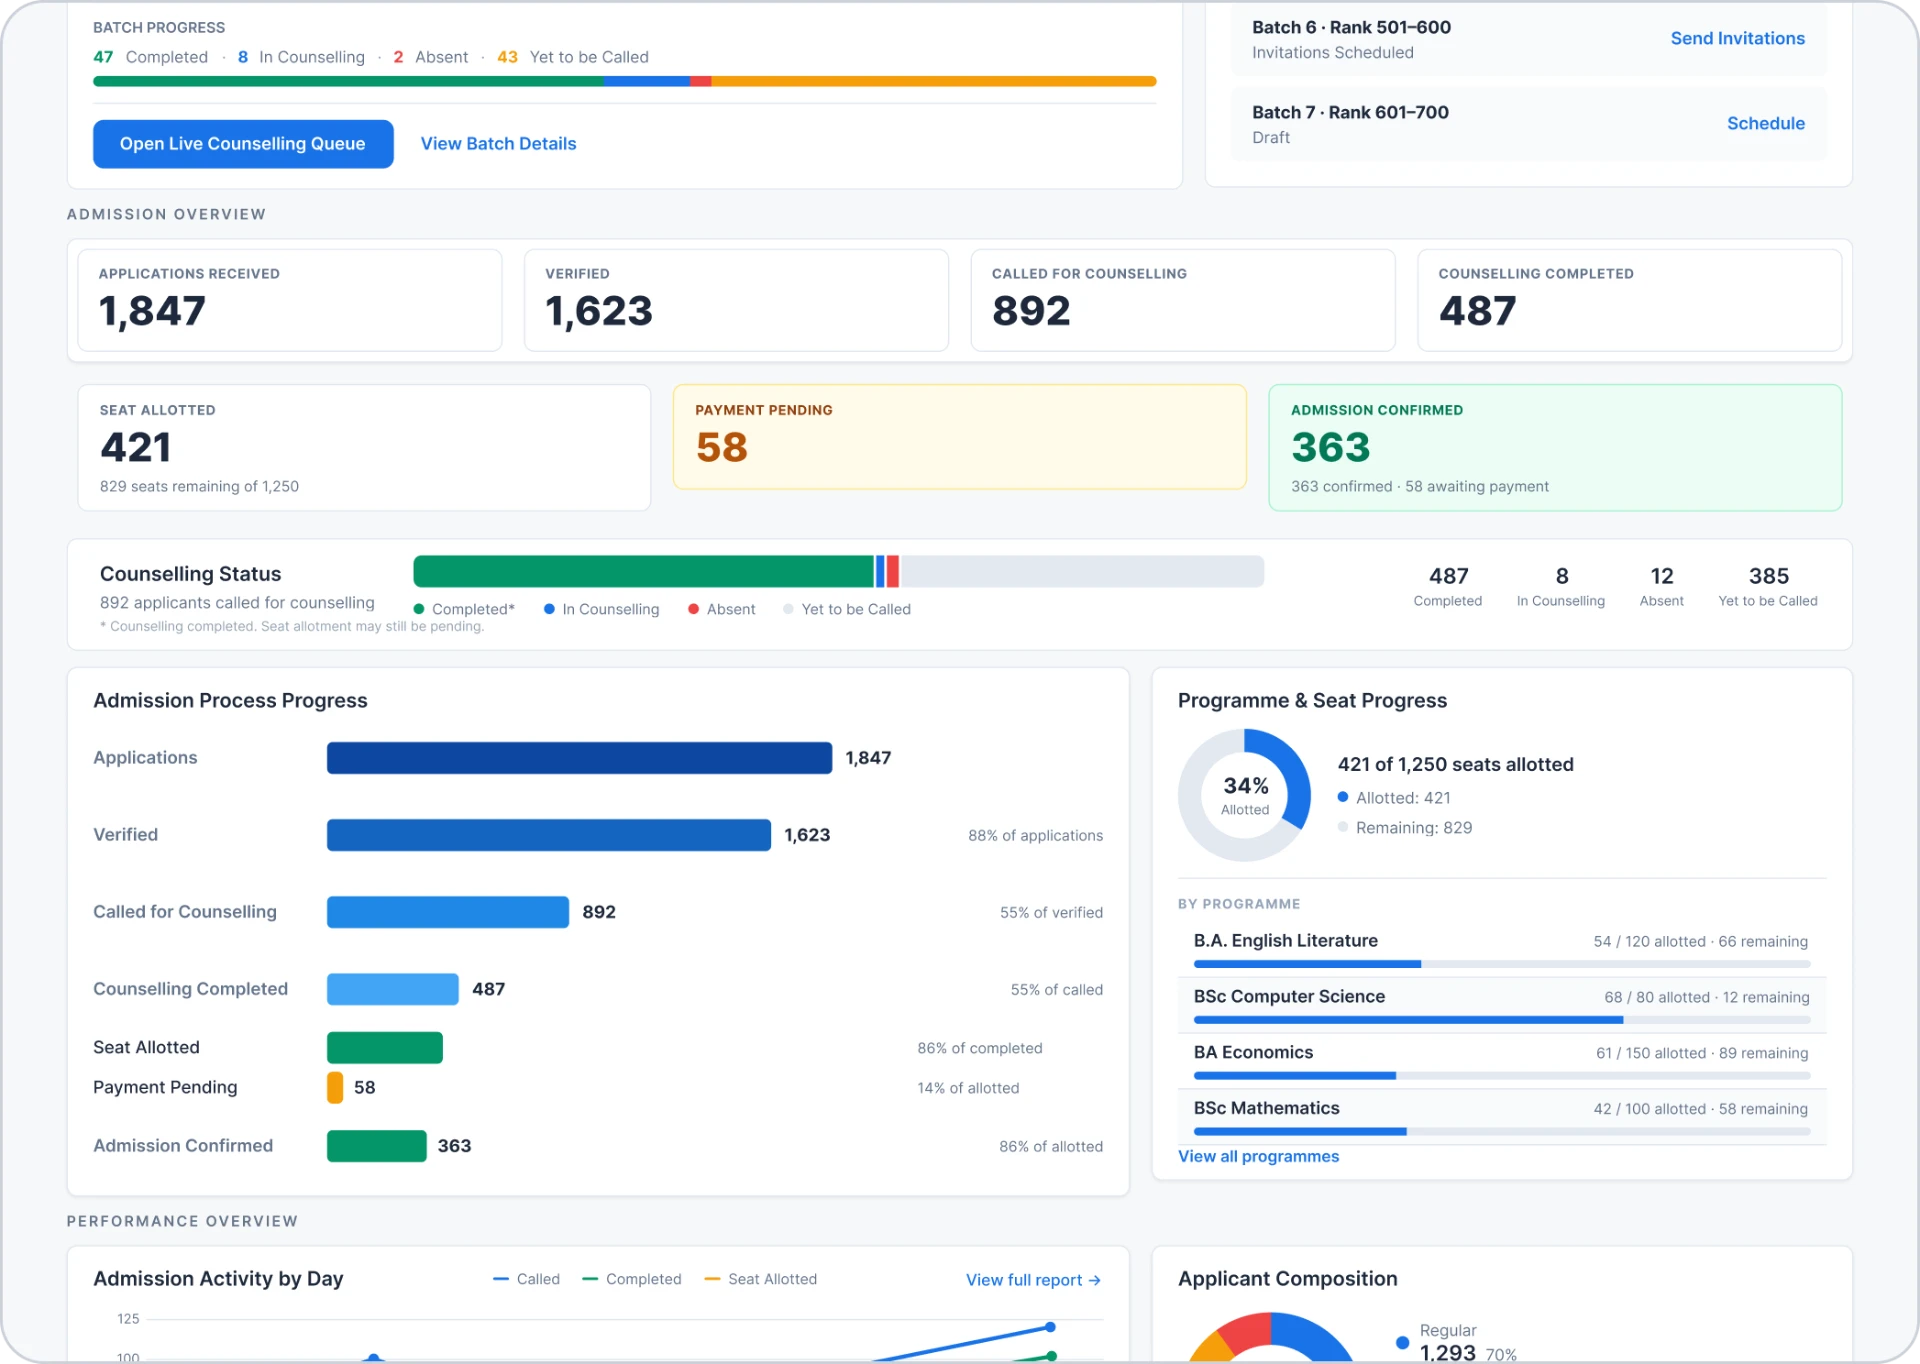Image resolution: width=1920 pixels, height=1364 pixels.
Task: Click the Counselling Completed bar 487
Action: tap(392, 989)
